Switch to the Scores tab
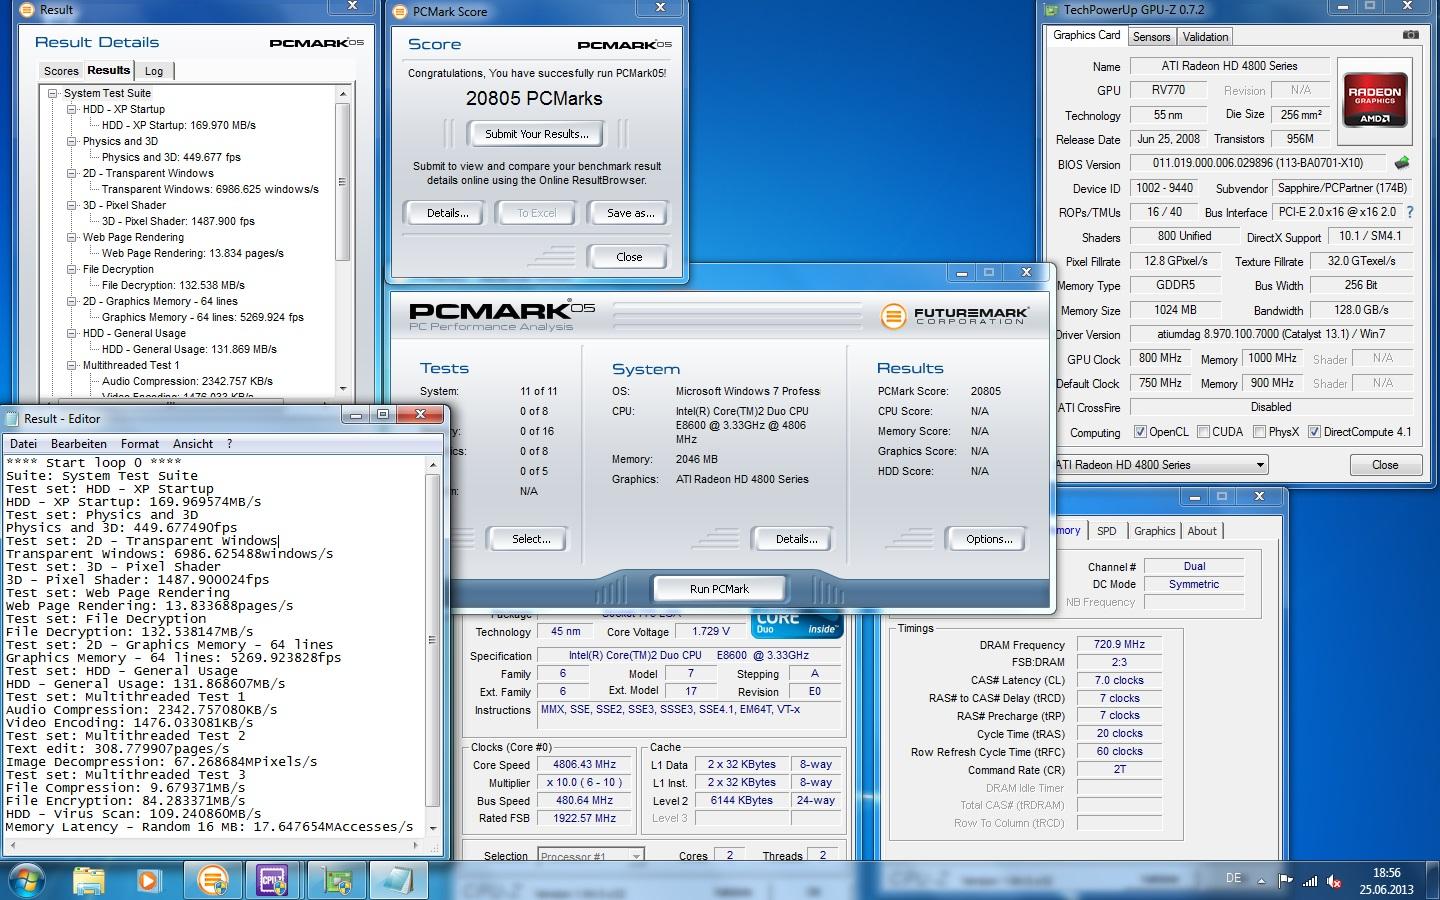Screen dimensions: 1440x900 (x=61, y=71)
